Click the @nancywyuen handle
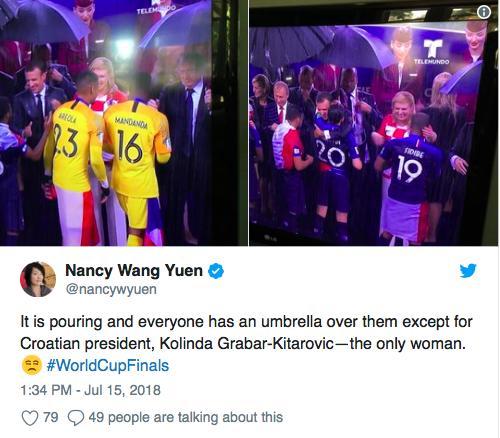Screen dimensions: 500x438 tap(111, 289)
